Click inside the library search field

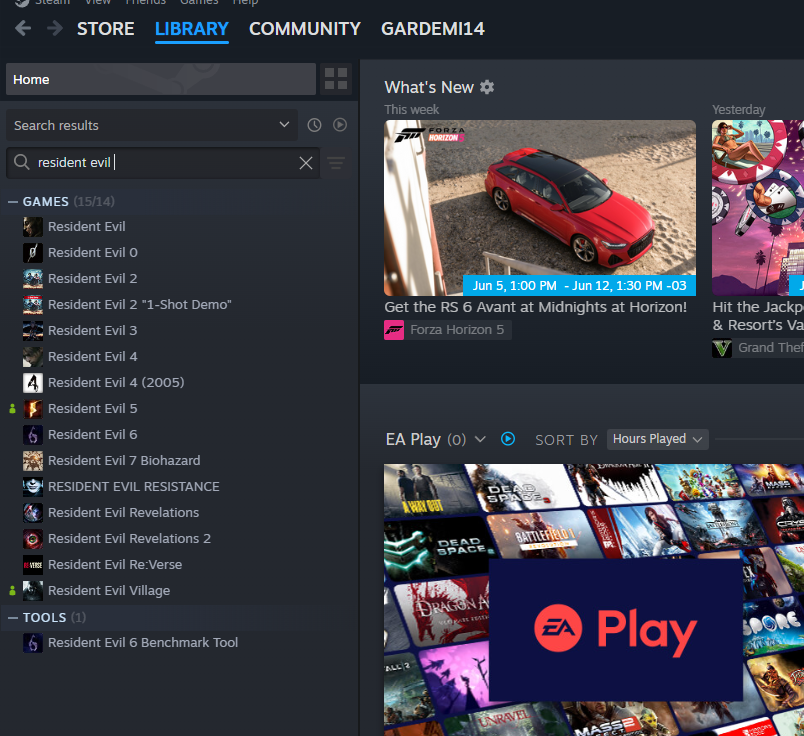163,163
